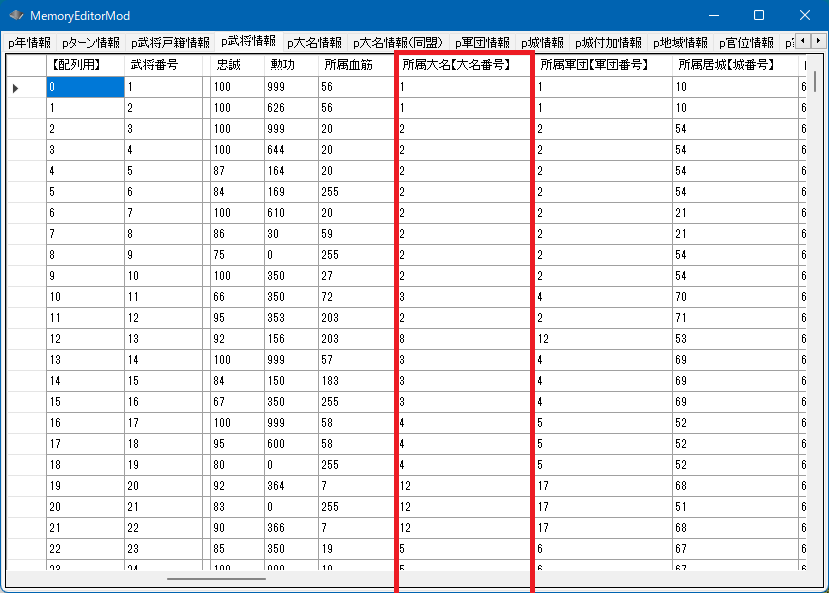
Task: Minimize the MemoryEditorMod window
Action: coord(712,16)
